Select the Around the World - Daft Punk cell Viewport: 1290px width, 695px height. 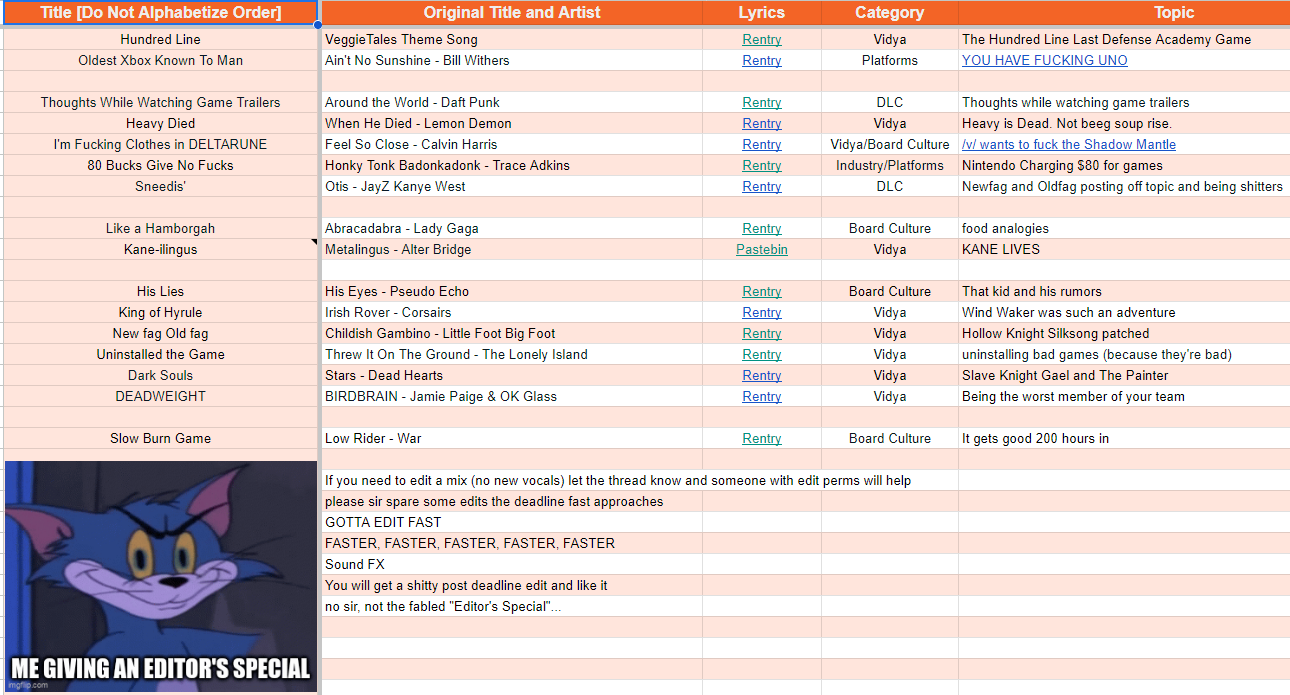pyautogui.click(x=511, y=103)
